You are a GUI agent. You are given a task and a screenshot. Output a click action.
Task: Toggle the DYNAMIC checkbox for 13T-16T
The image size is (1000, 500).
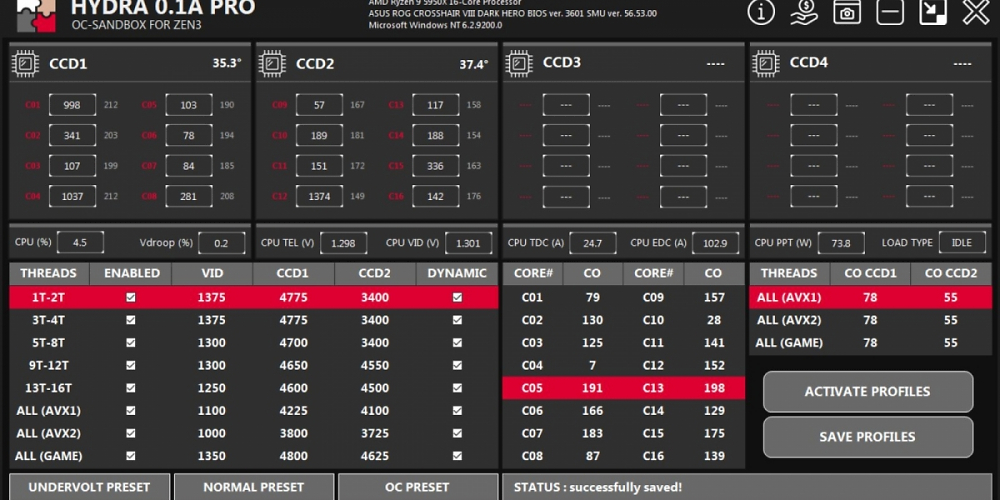pyautogui.click(x=457, y=388)
